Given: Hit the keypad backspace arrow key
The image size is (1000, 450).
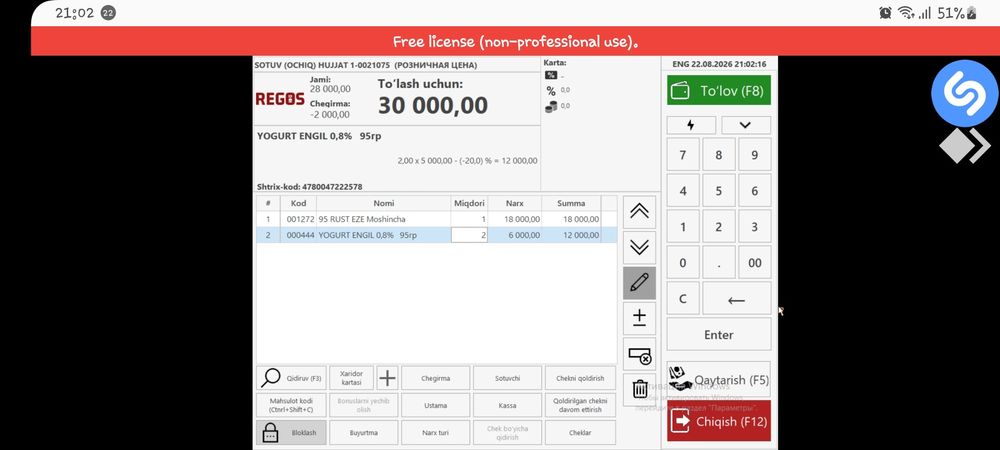Looking at the screenshot, I should pos(737,298).
